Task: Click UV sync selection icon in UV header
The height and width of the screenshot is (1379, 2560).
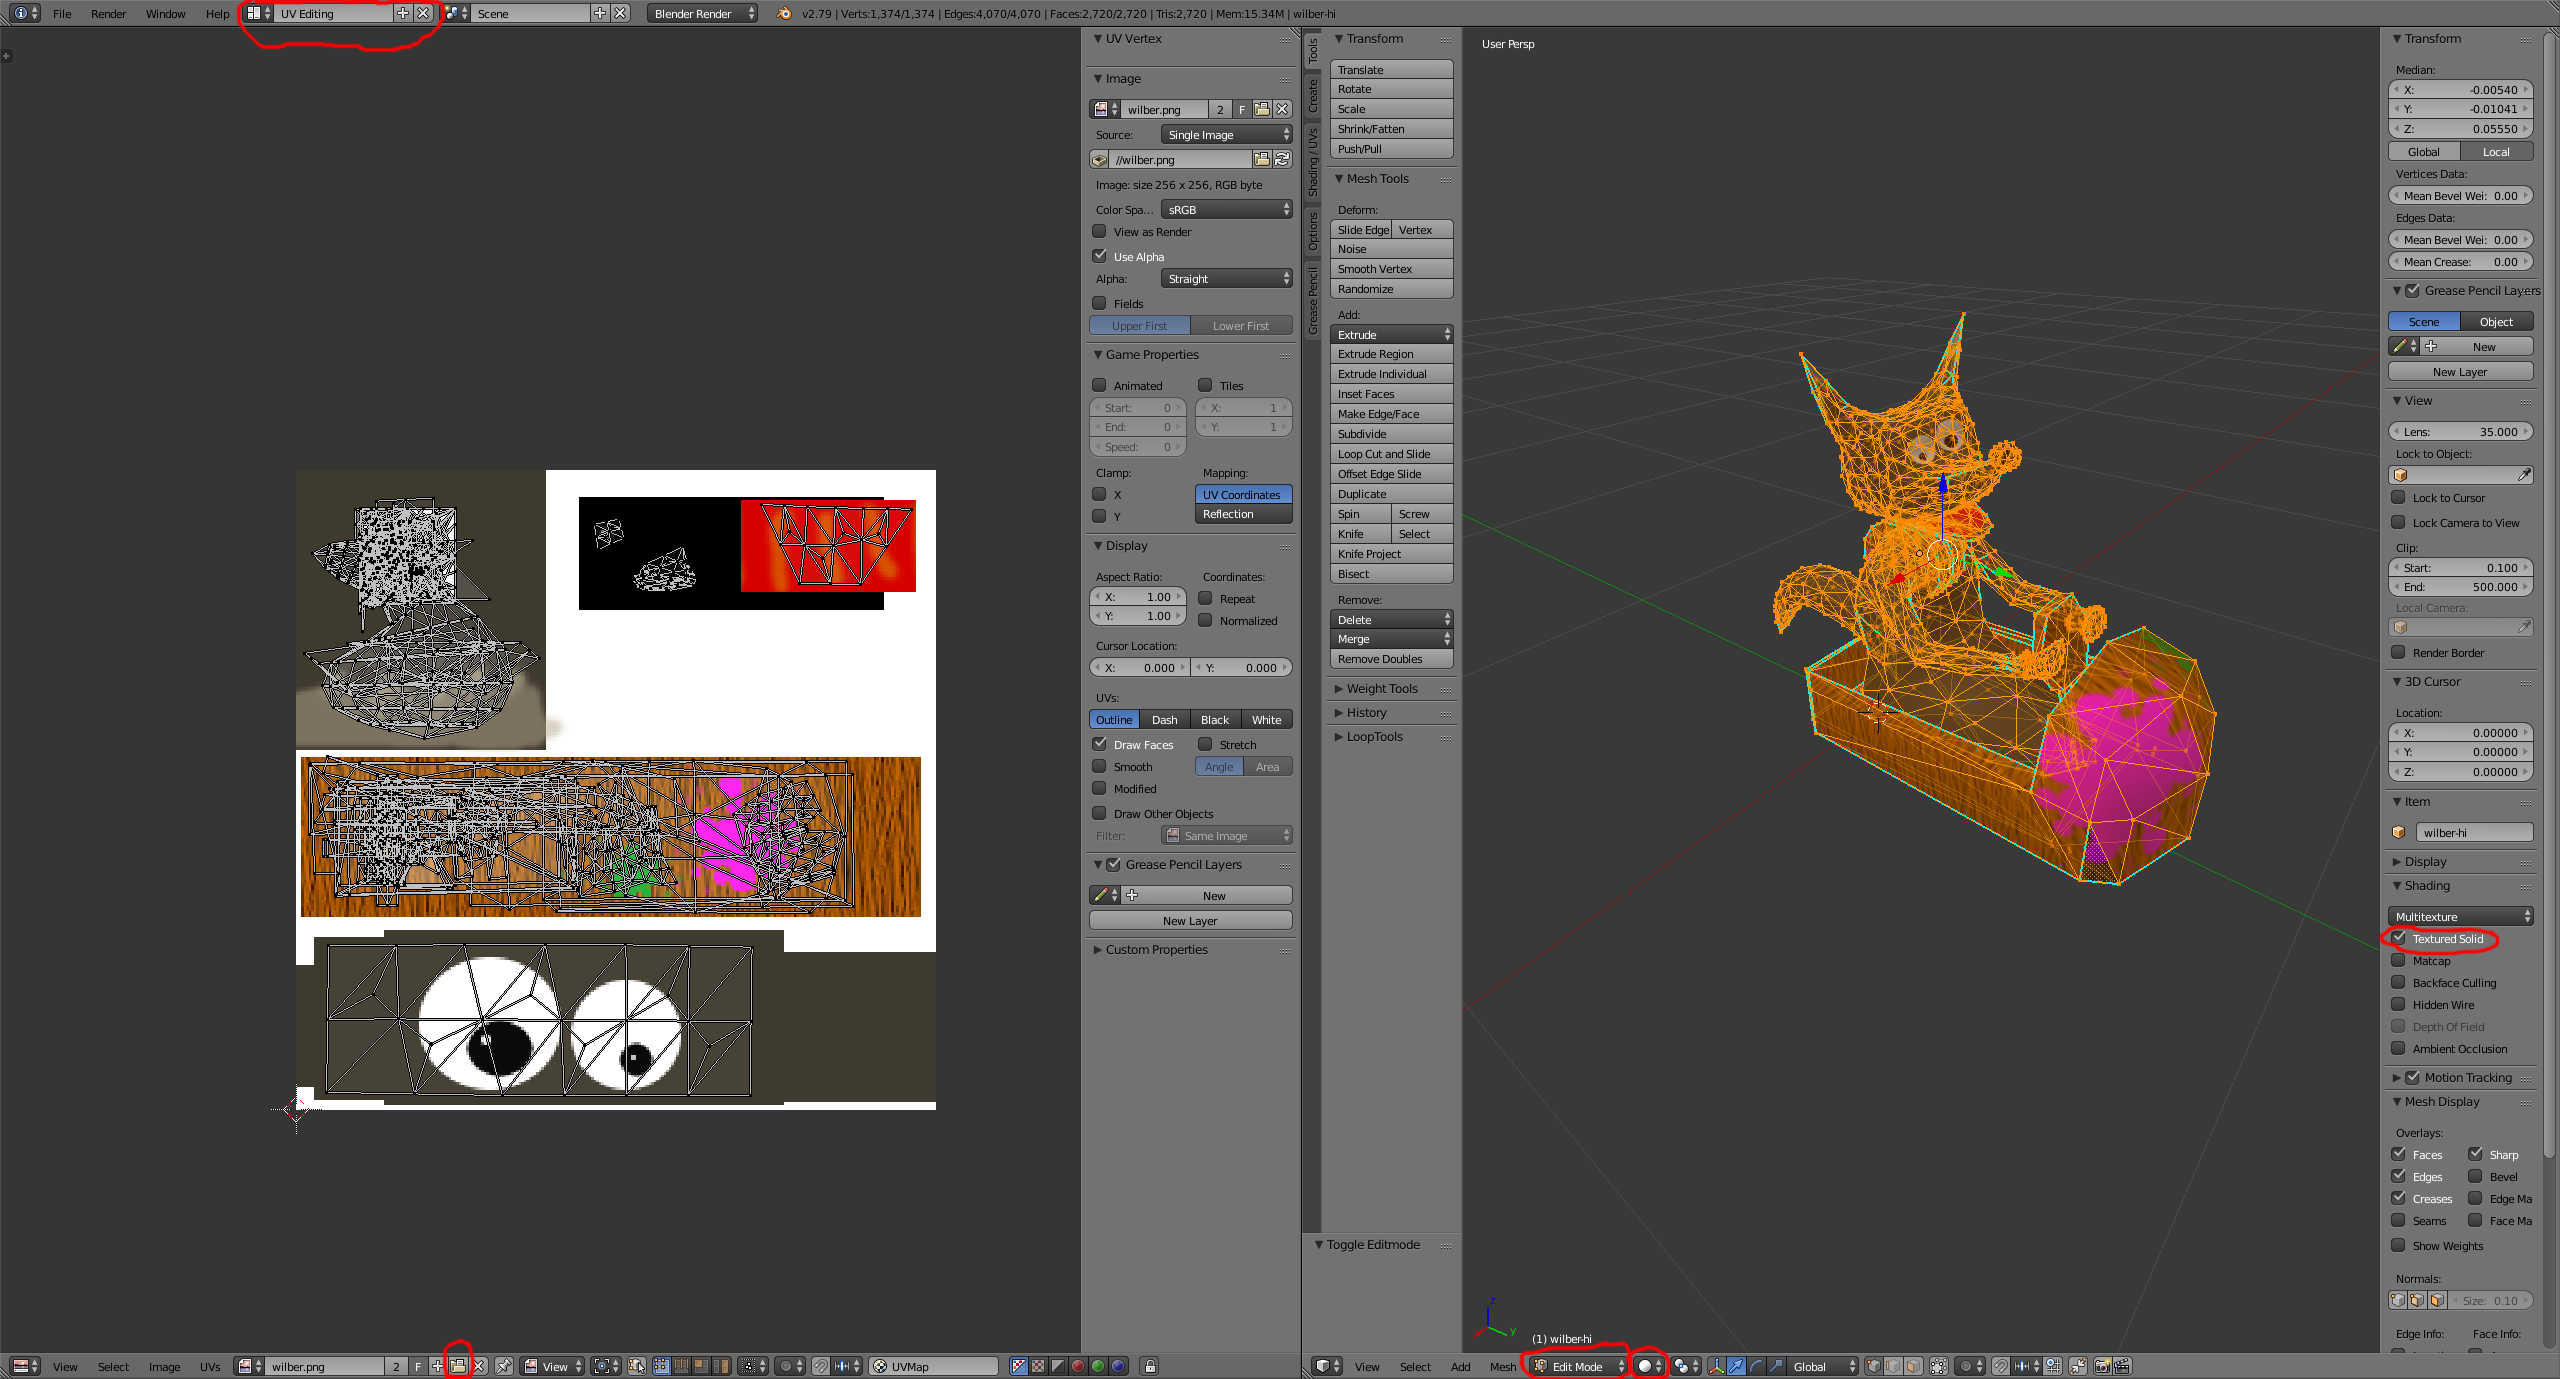Action: 637,1366
